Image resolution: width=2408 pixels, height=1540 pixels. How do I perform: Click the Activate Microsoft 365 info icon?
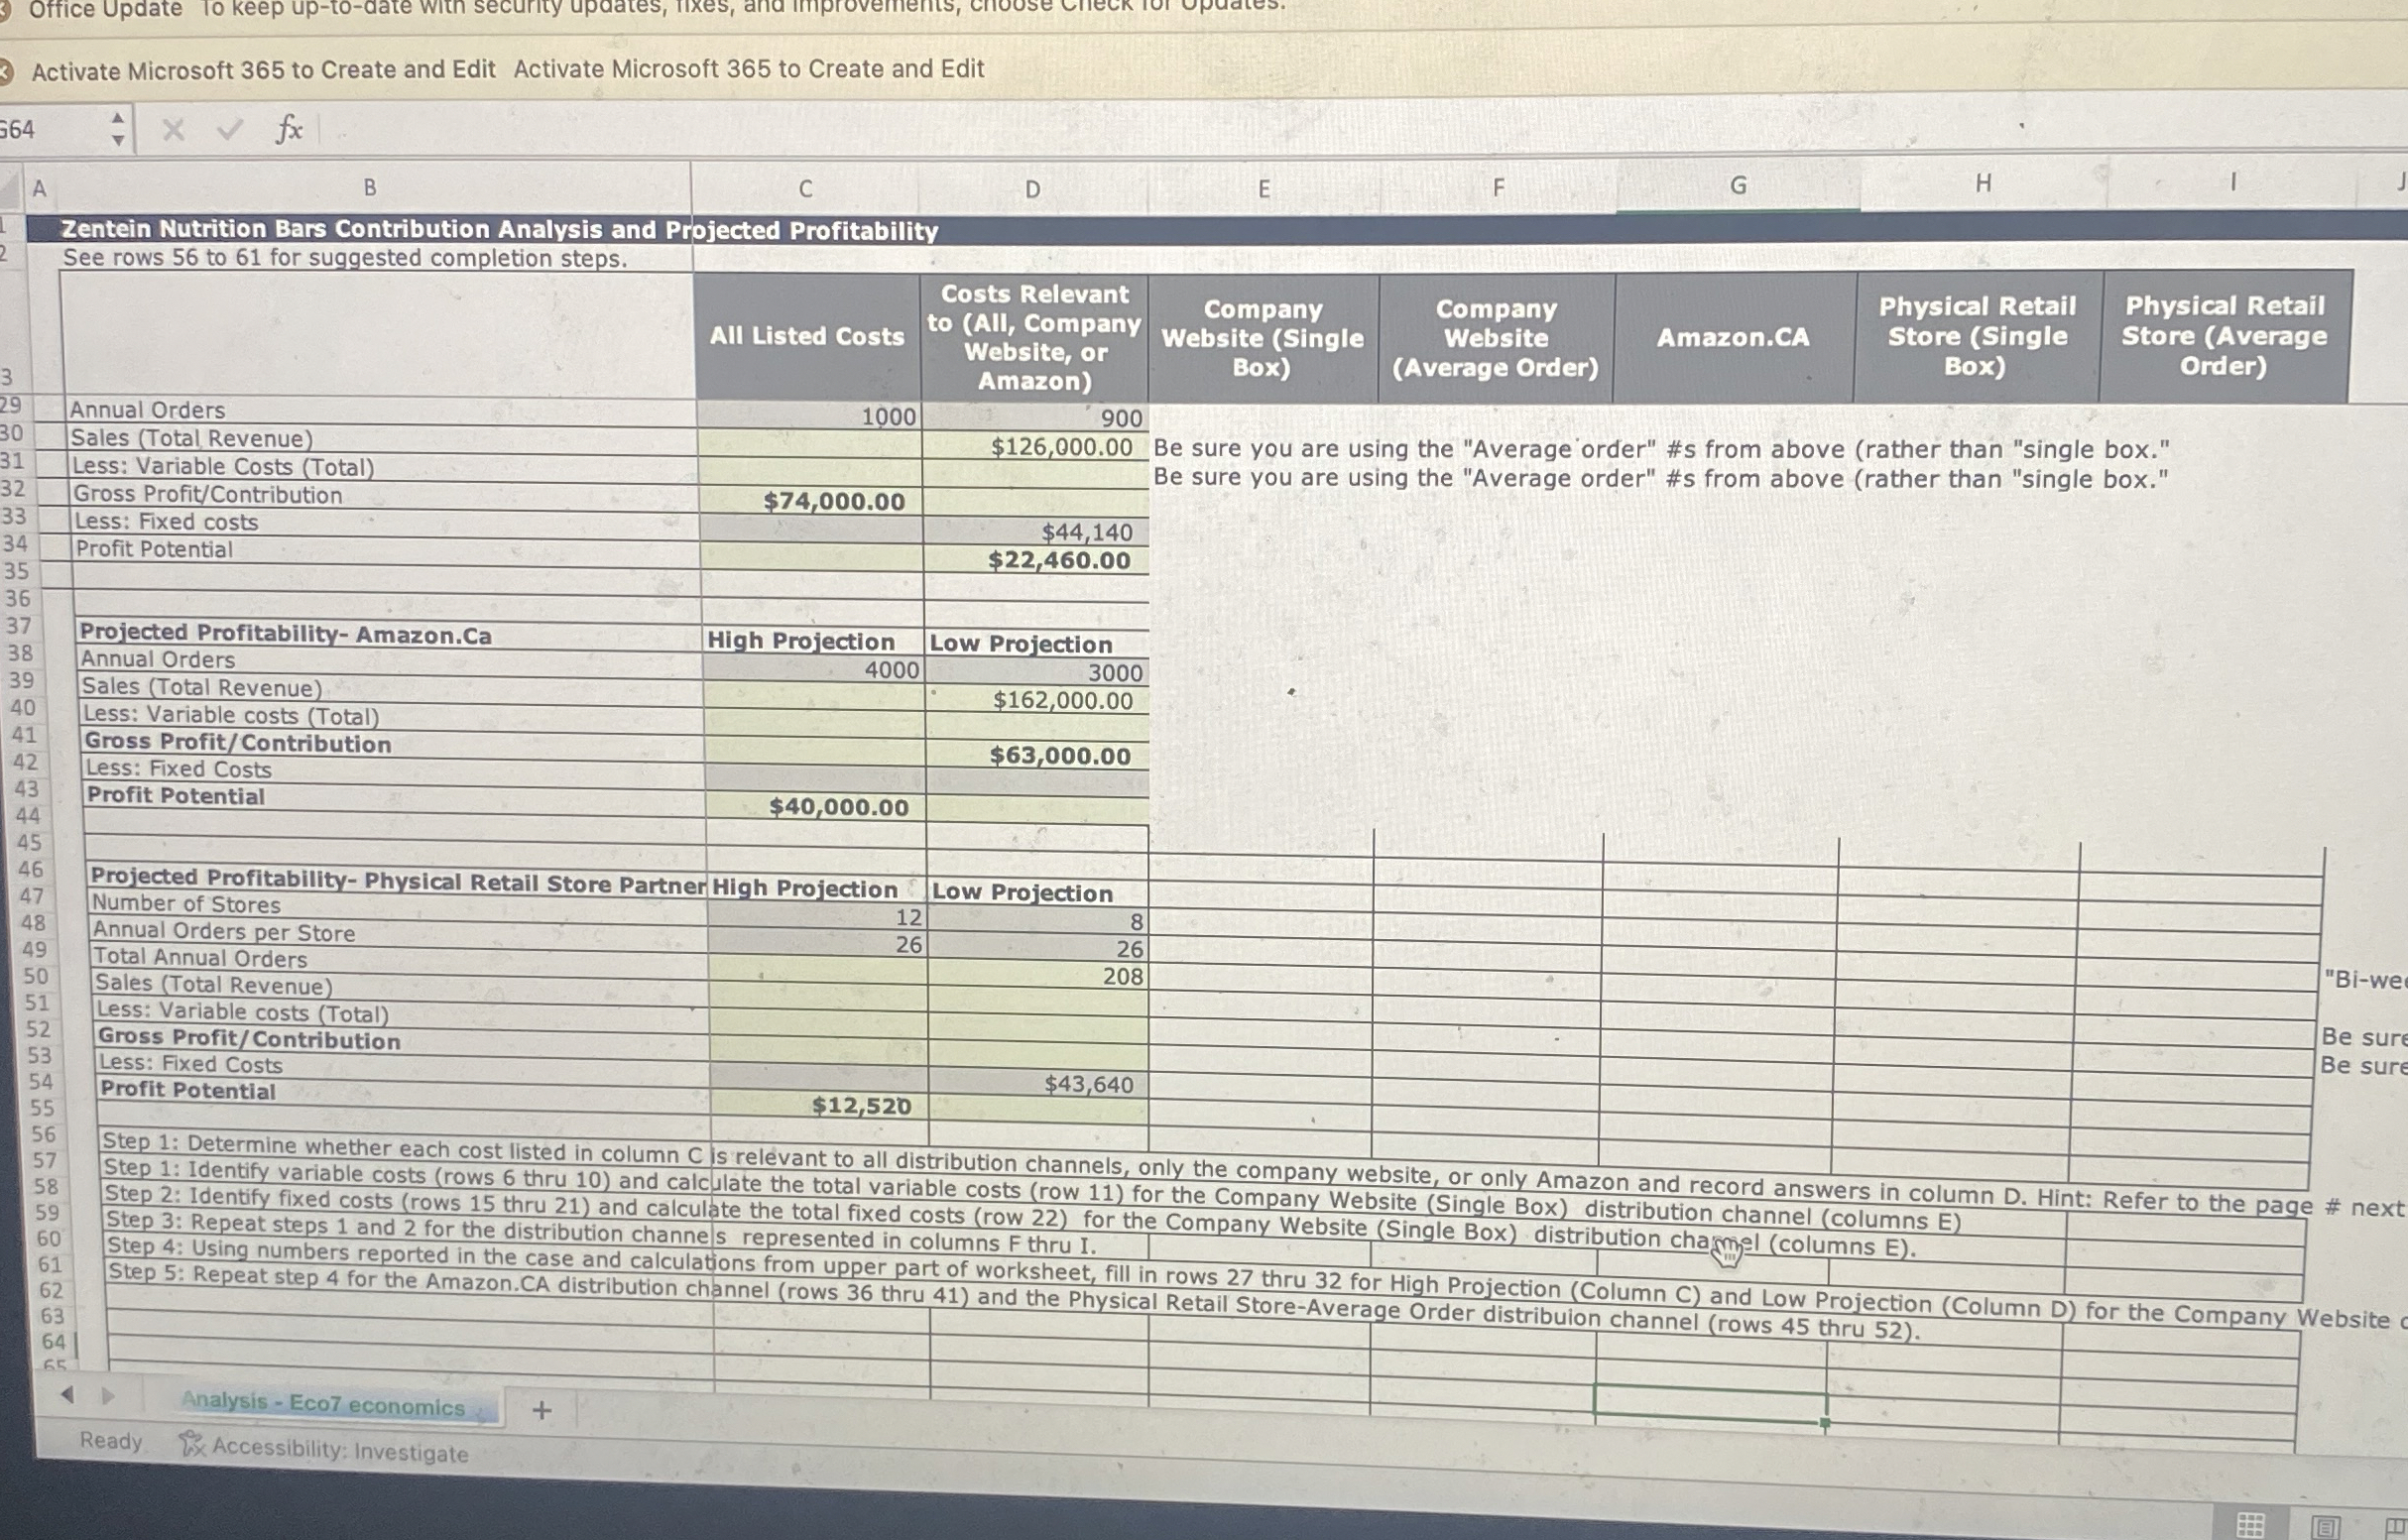pos(8,70)
